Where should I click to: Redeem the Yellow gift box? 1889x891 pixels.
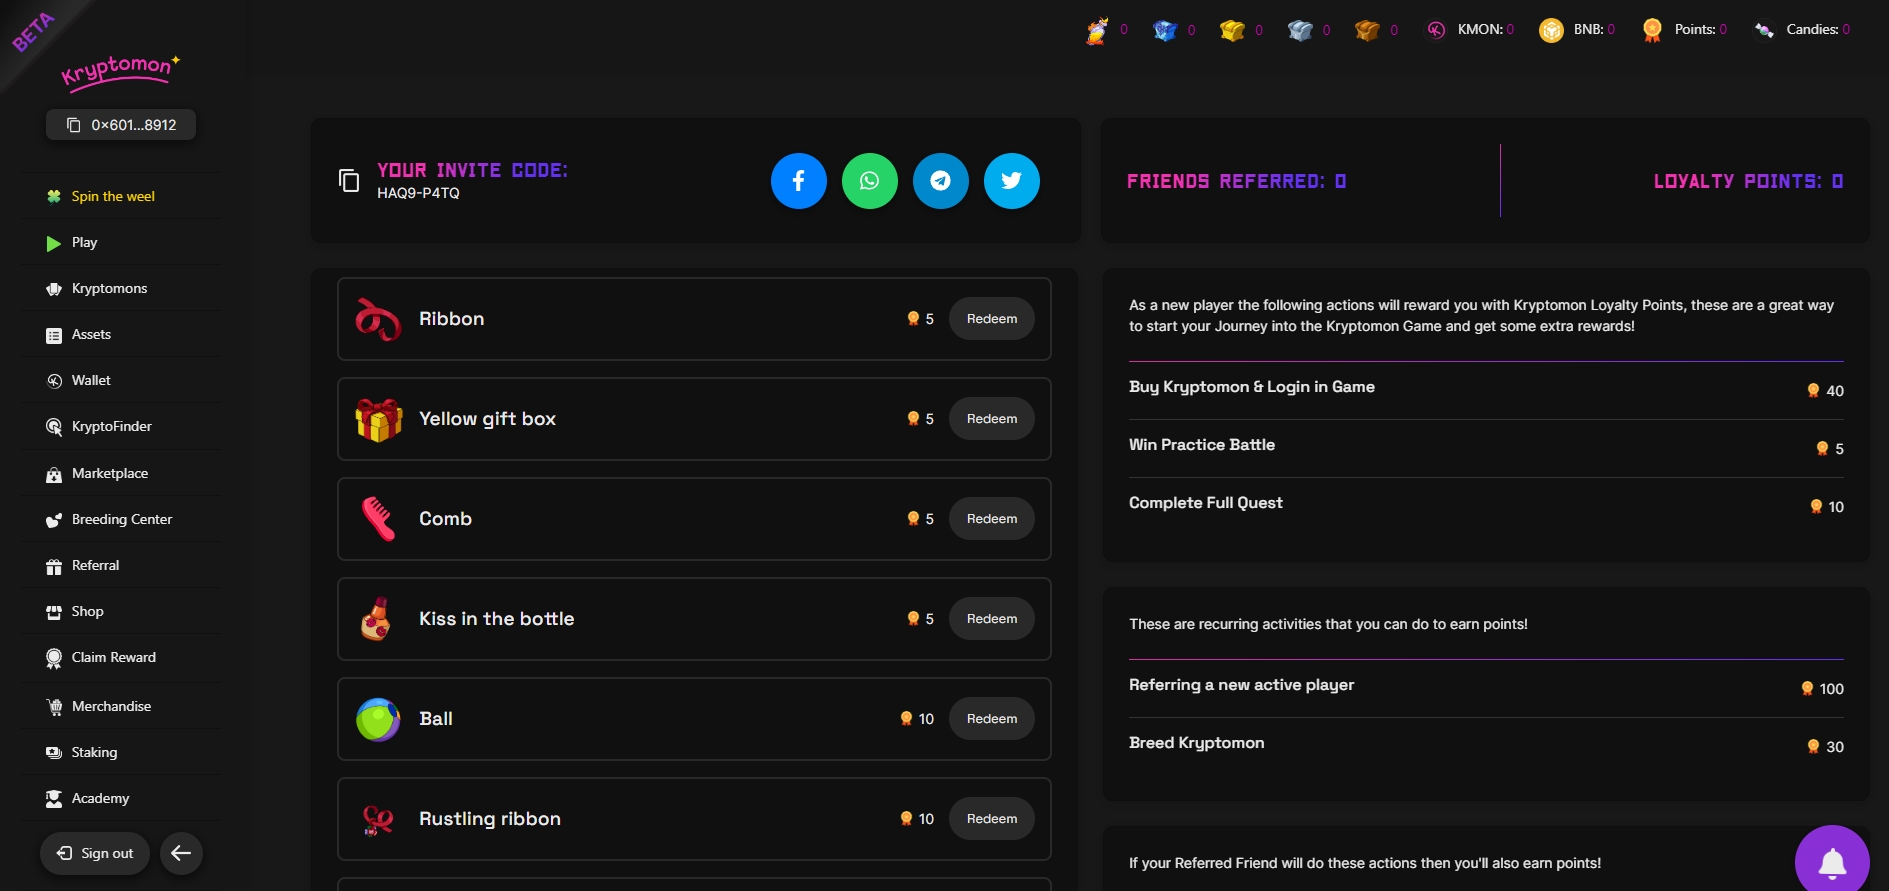[991, 419]
